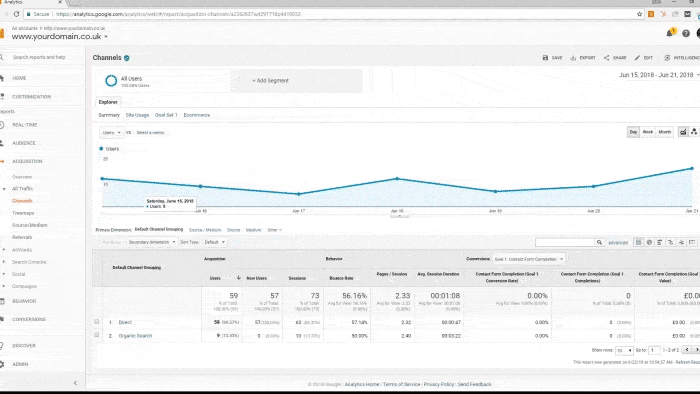Open the Secondary dimension dropdown
The height and width of the screenshot is (394, 700).
[x=152, y=242]
